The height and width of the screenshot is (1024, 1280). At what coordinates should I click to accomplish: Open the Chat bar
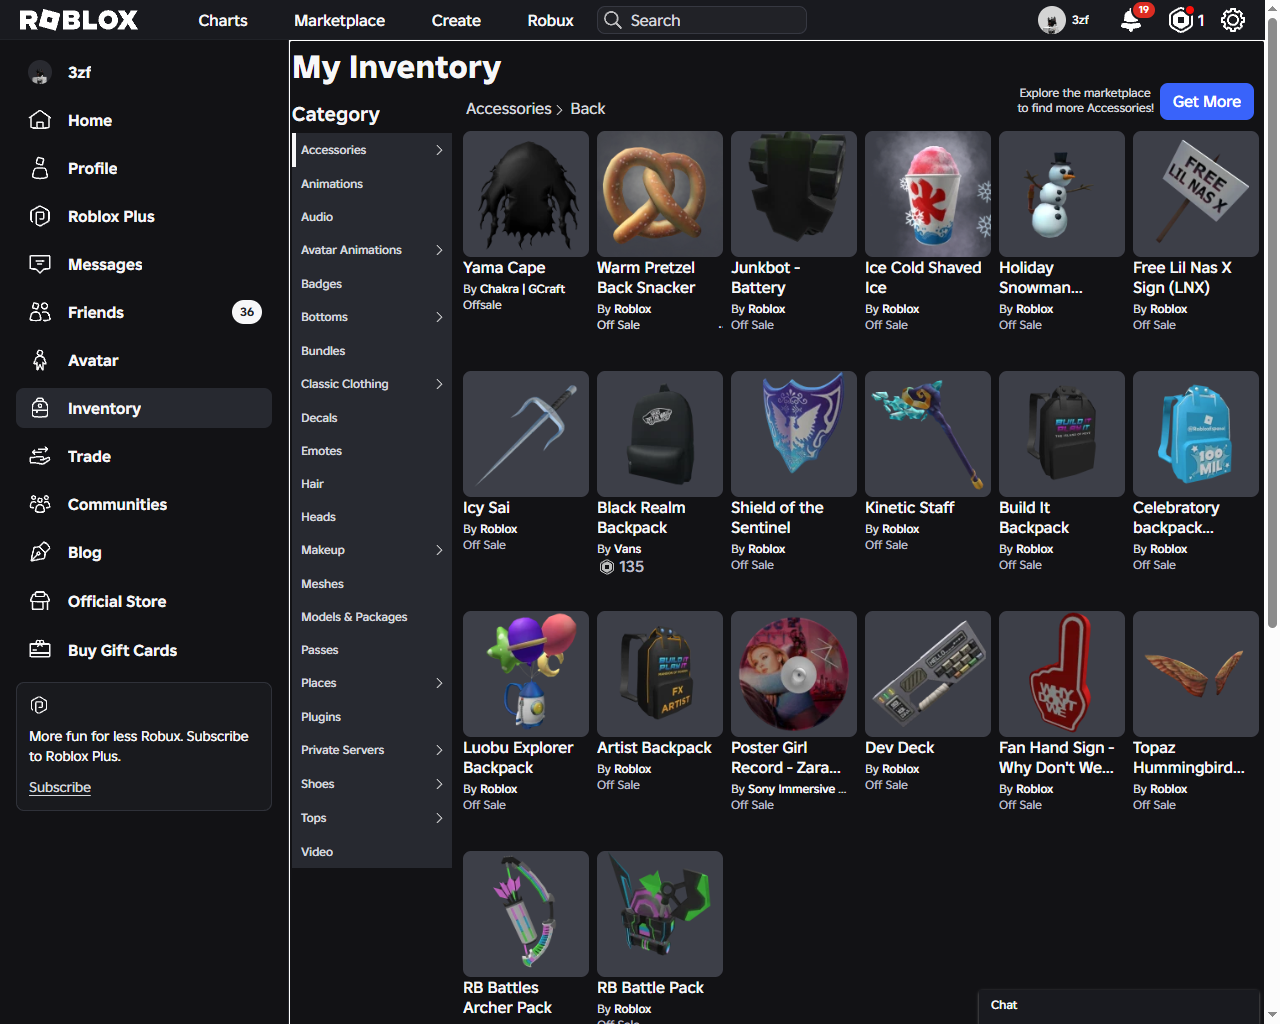[1118, 1006]
